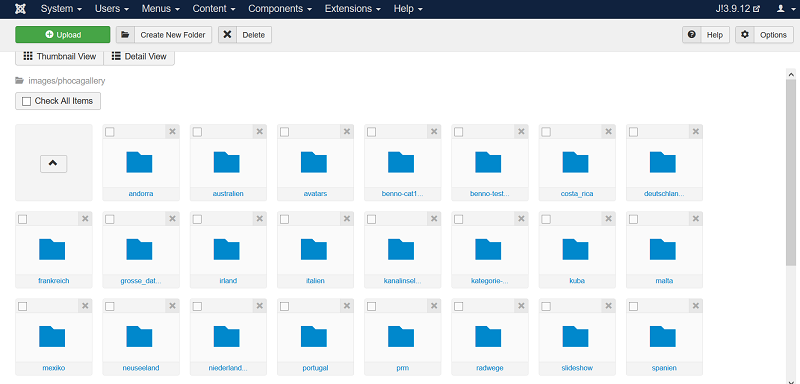This screenshot has width=800, height=384.
Task: Click the images/phocagallery path text
Action: tap(67, 81)
